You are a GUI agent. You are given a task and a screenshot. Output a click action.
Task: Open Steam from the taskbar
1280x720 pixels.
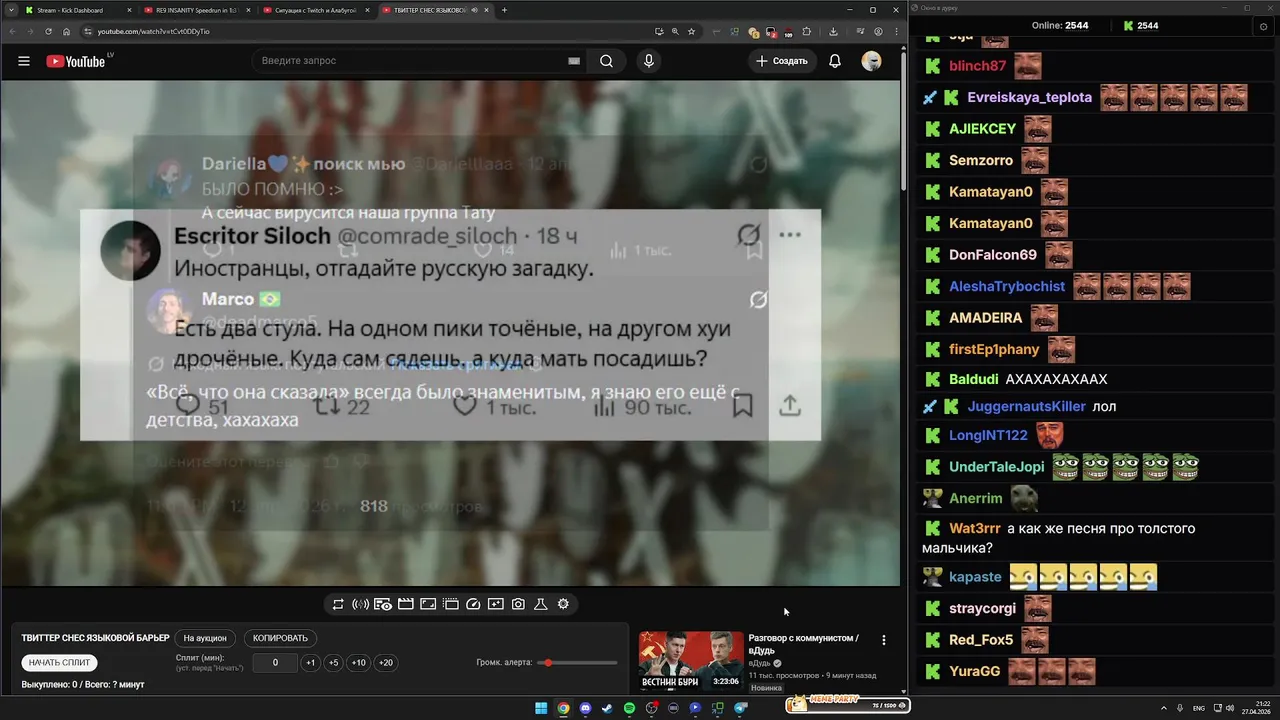(x=607, y=708)
